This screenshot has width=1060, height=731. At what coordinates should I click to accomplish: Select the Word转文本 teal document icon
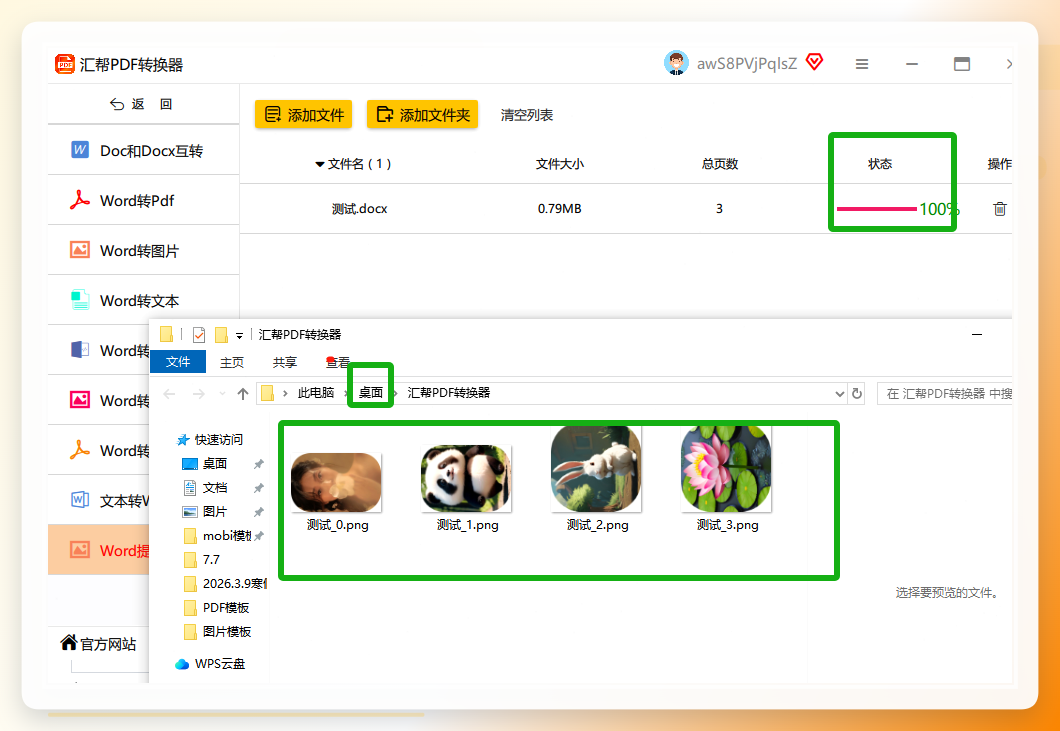point(80,300)
